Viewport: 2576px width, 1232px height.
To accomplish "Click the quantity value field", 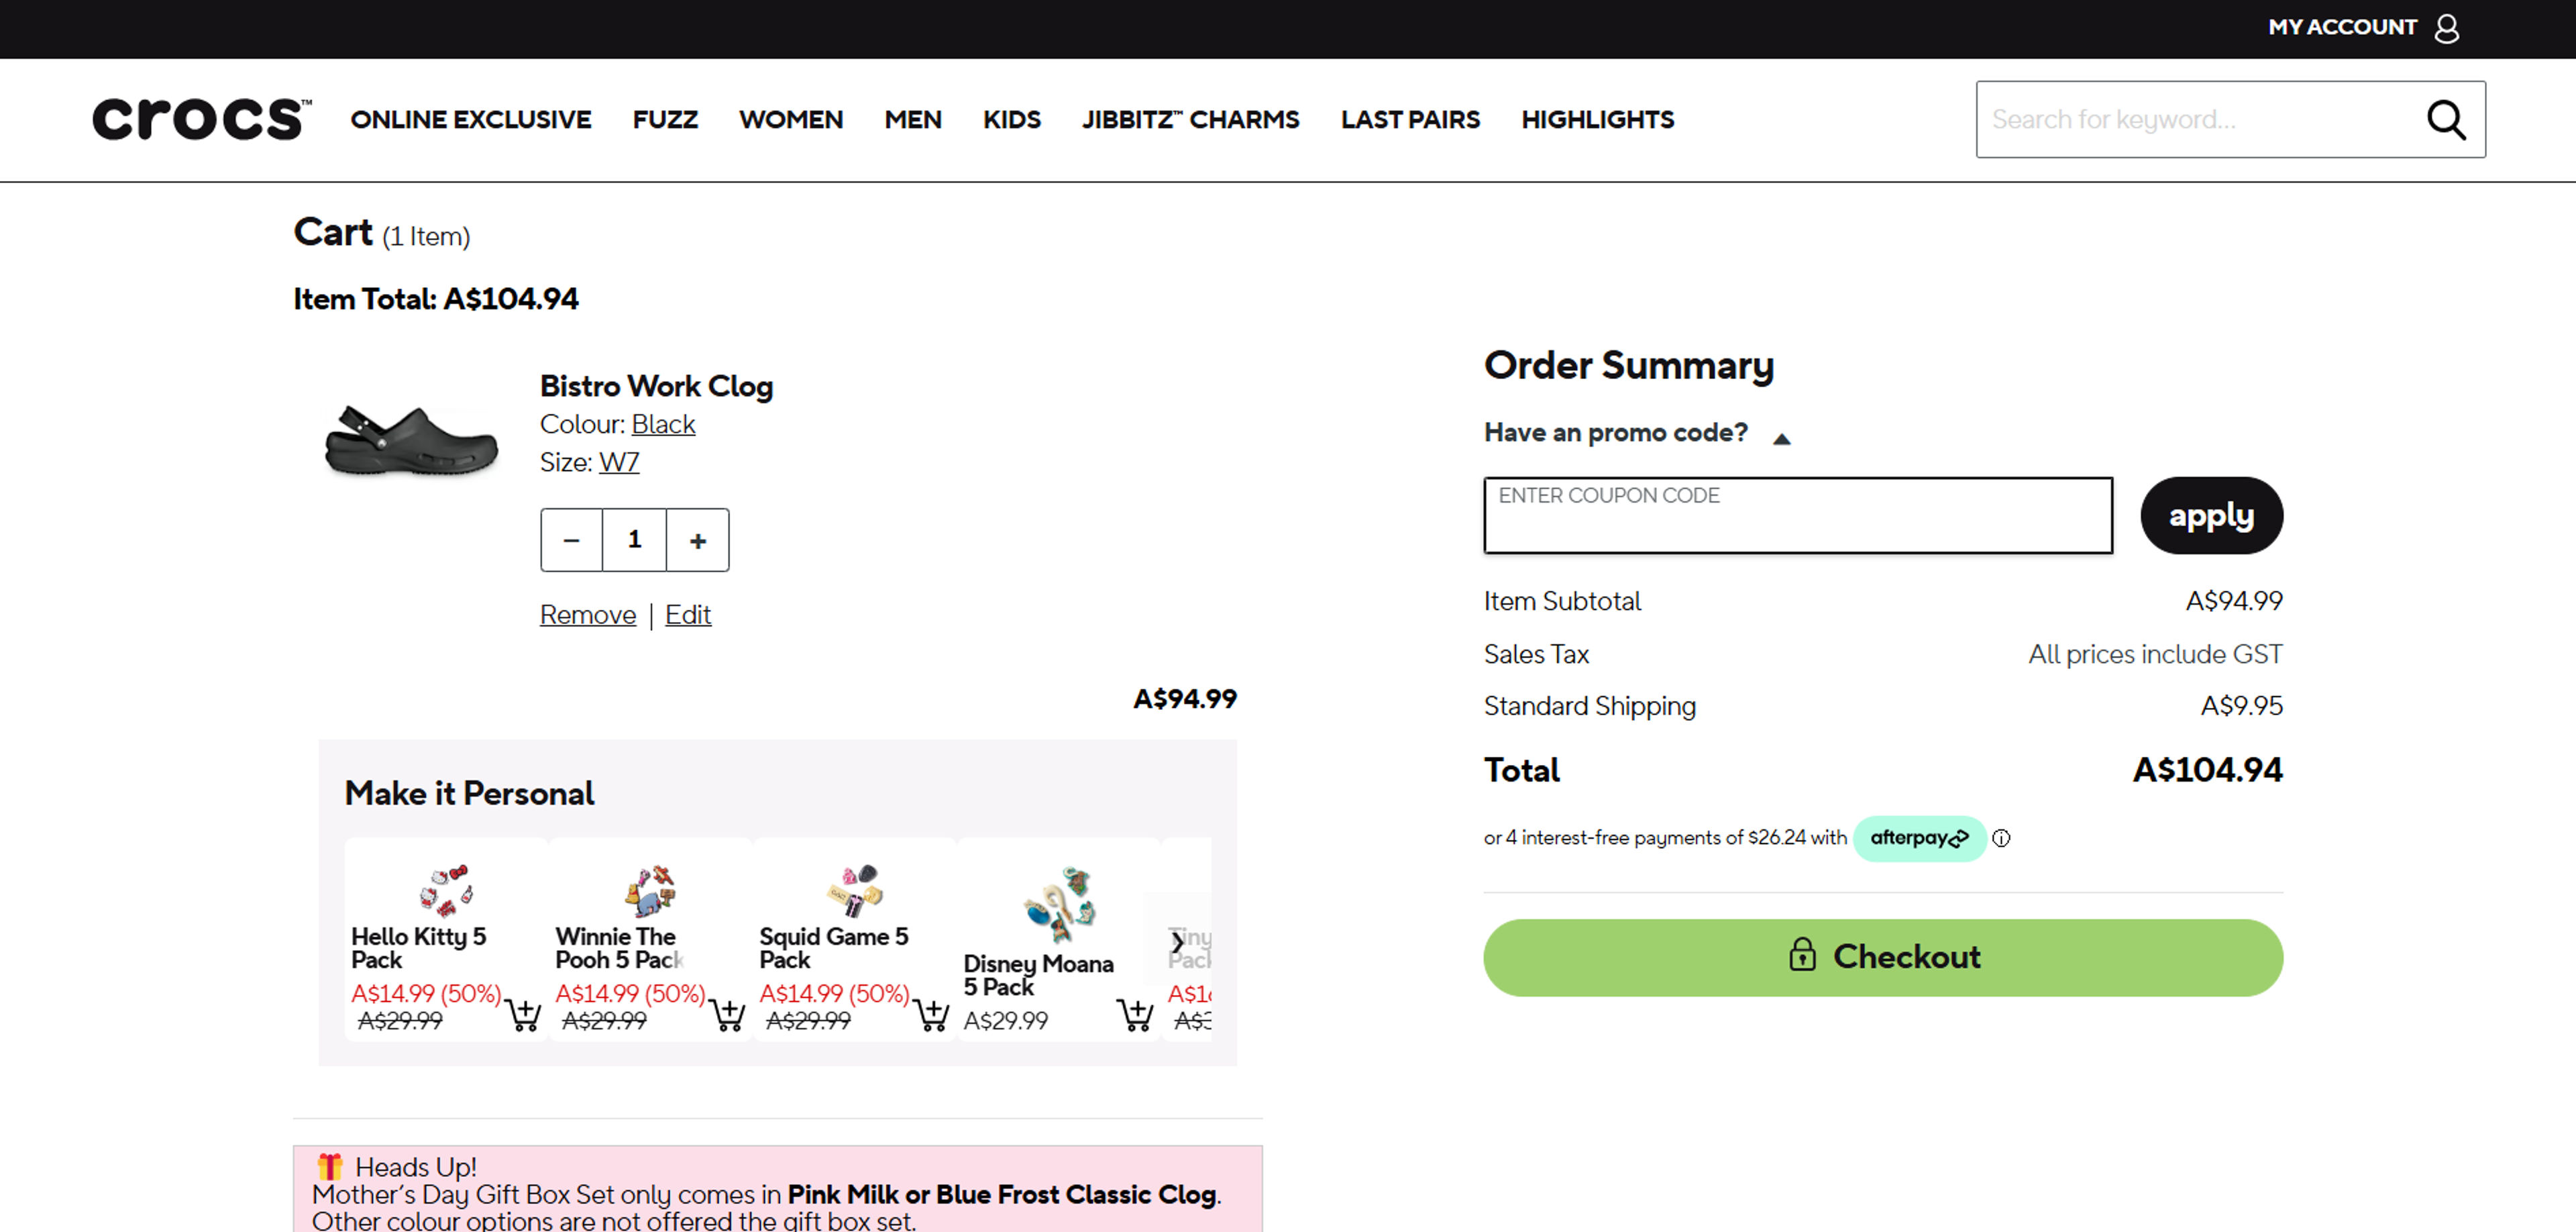I will [x=634, y=540].
